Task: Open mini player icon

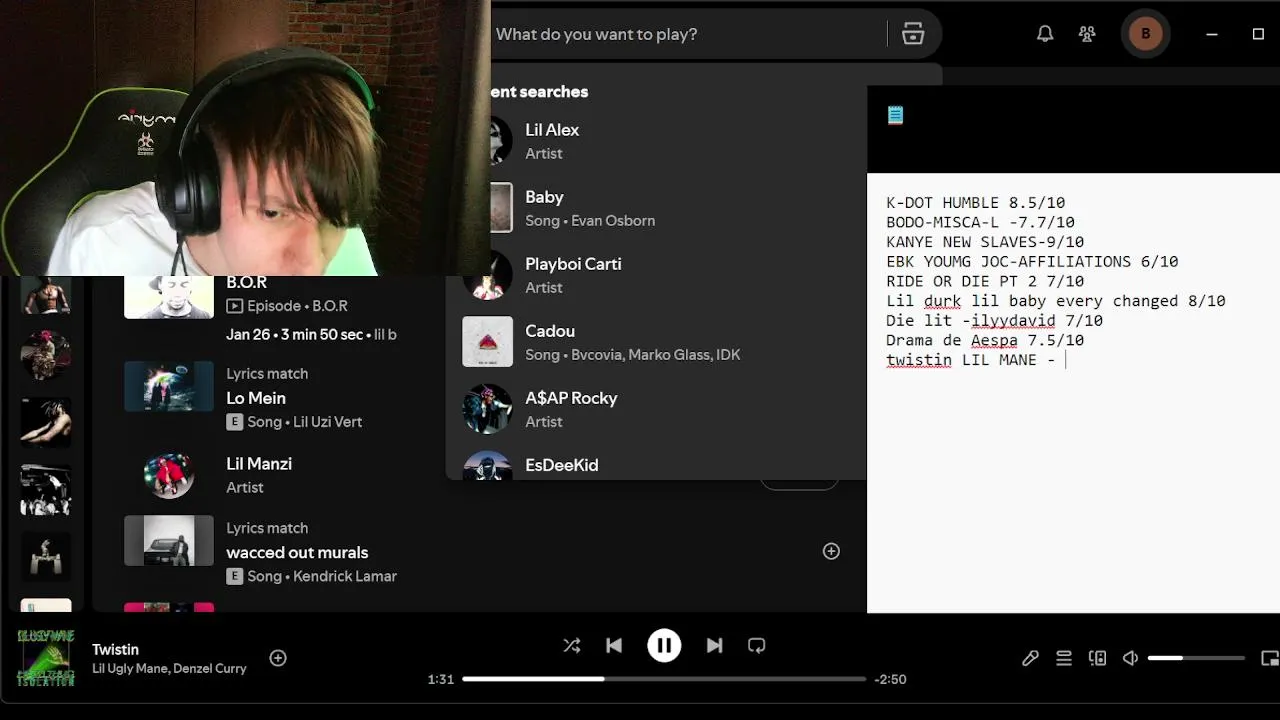Action: 1270,658
